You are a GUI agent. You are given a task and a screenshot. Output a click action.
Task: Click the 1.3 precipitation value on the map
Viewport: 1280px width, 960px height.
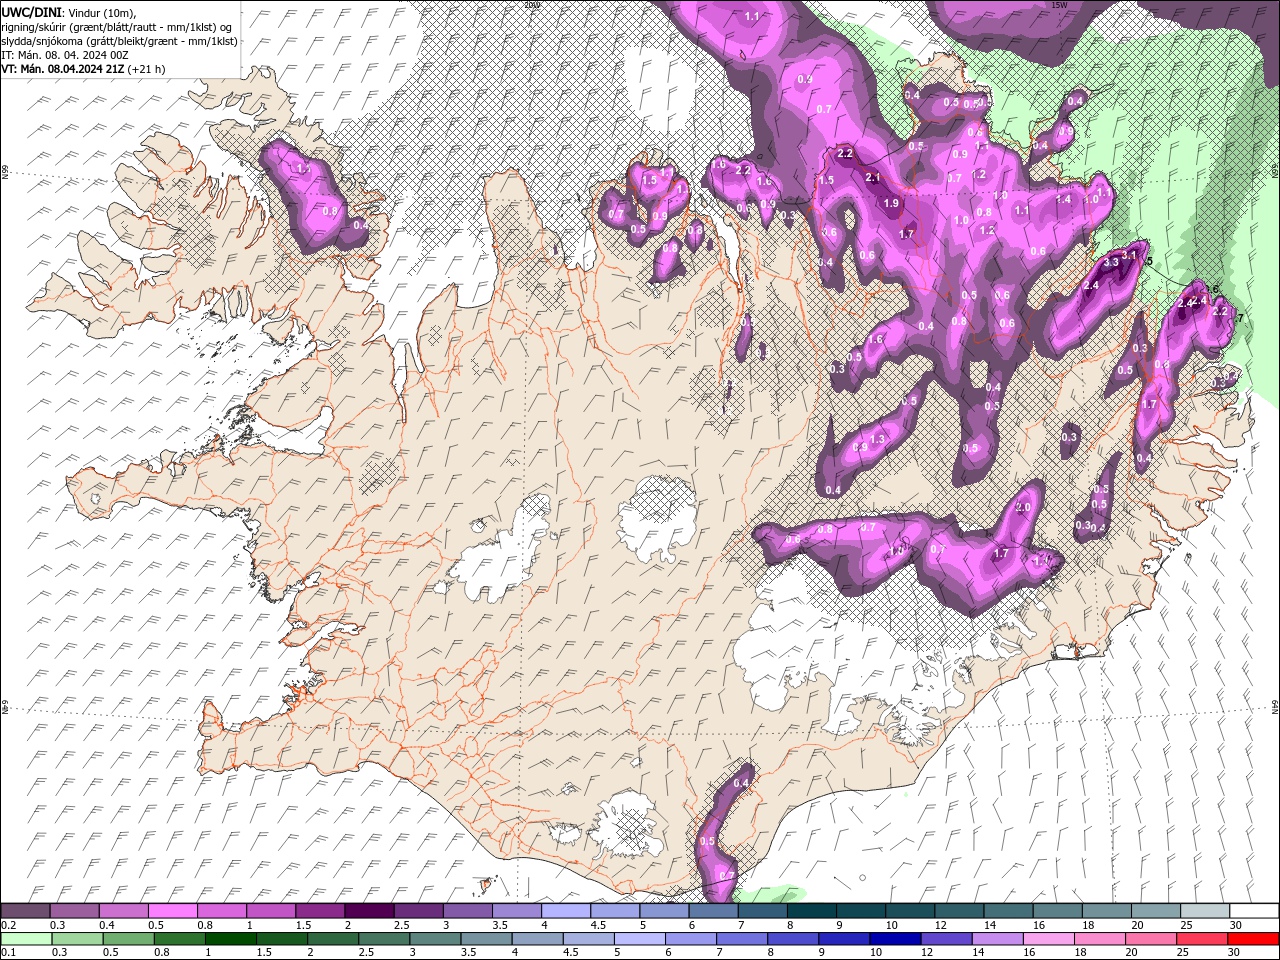point(878,439)
